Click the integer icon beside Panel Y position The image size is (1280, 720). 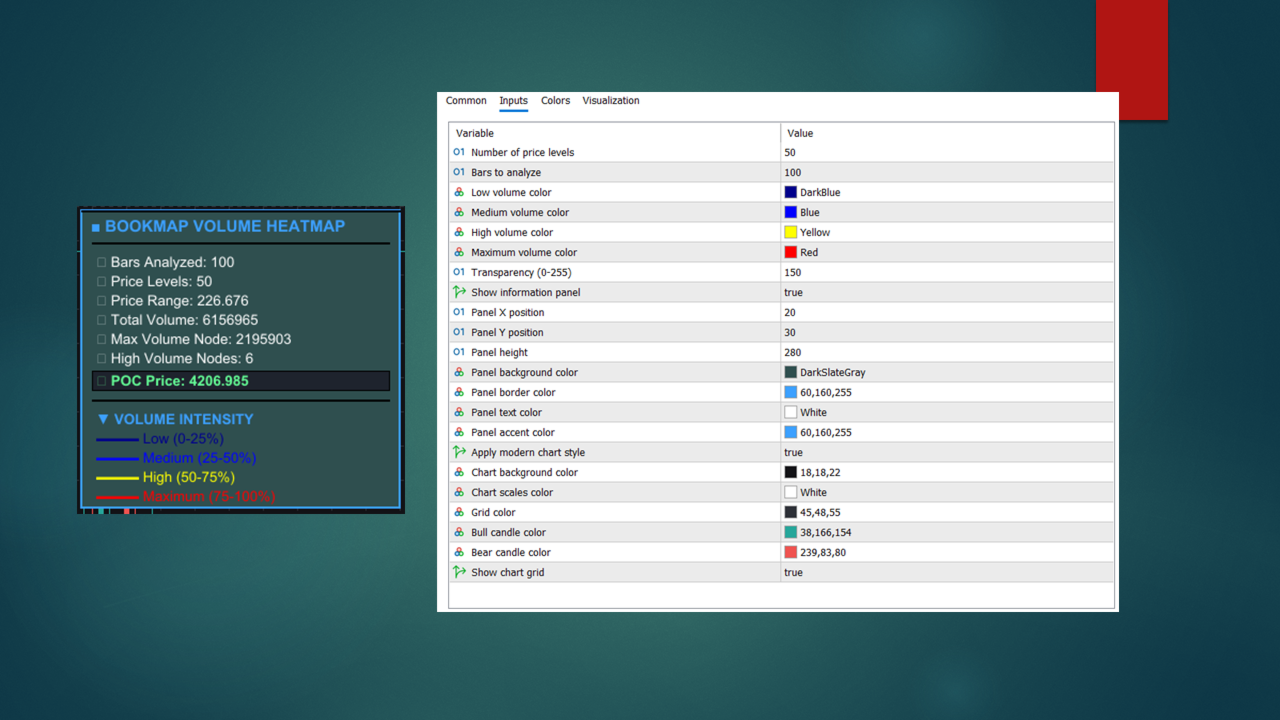pyautogui.click(x=459, y=332)
